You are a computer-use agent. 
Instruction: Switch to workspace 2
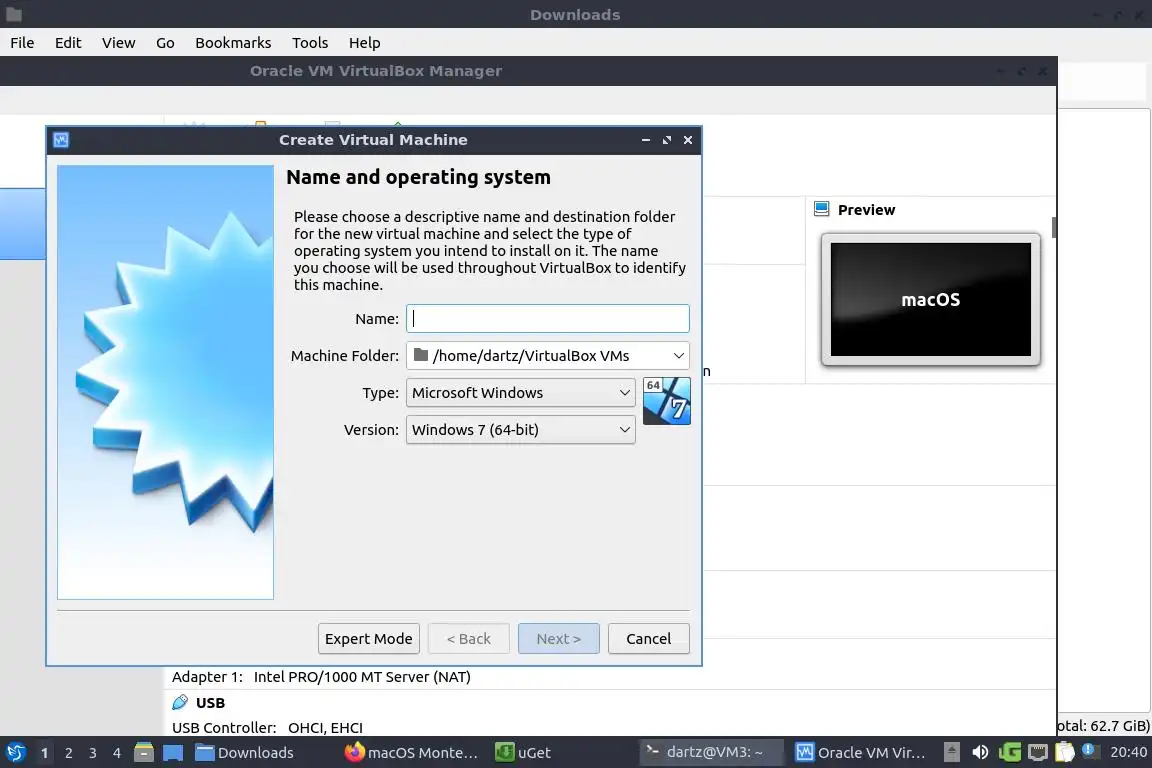[68, 753]
